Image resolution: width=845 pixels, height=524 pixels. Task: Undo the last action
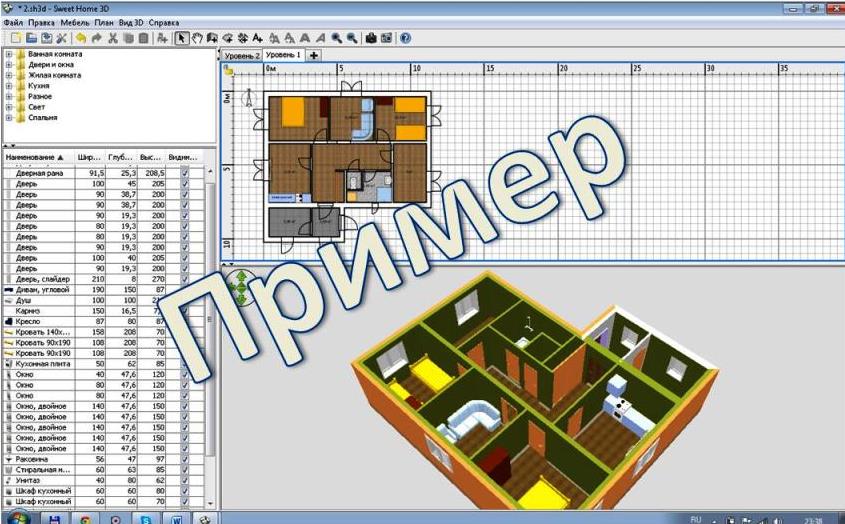[x=81, y=38]
